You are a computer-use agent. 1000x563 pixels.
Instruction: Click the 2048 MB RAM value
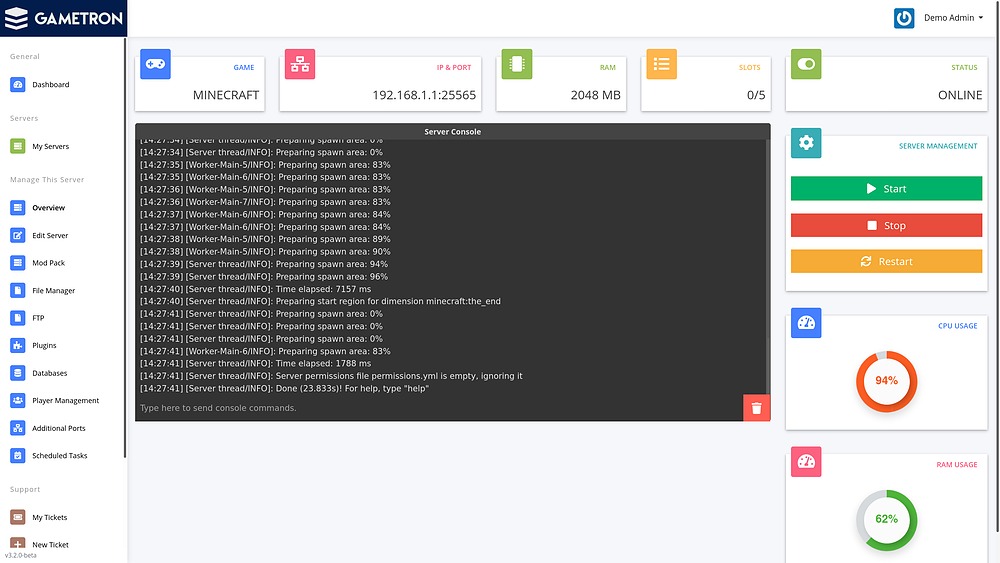(x=596, y=95)
